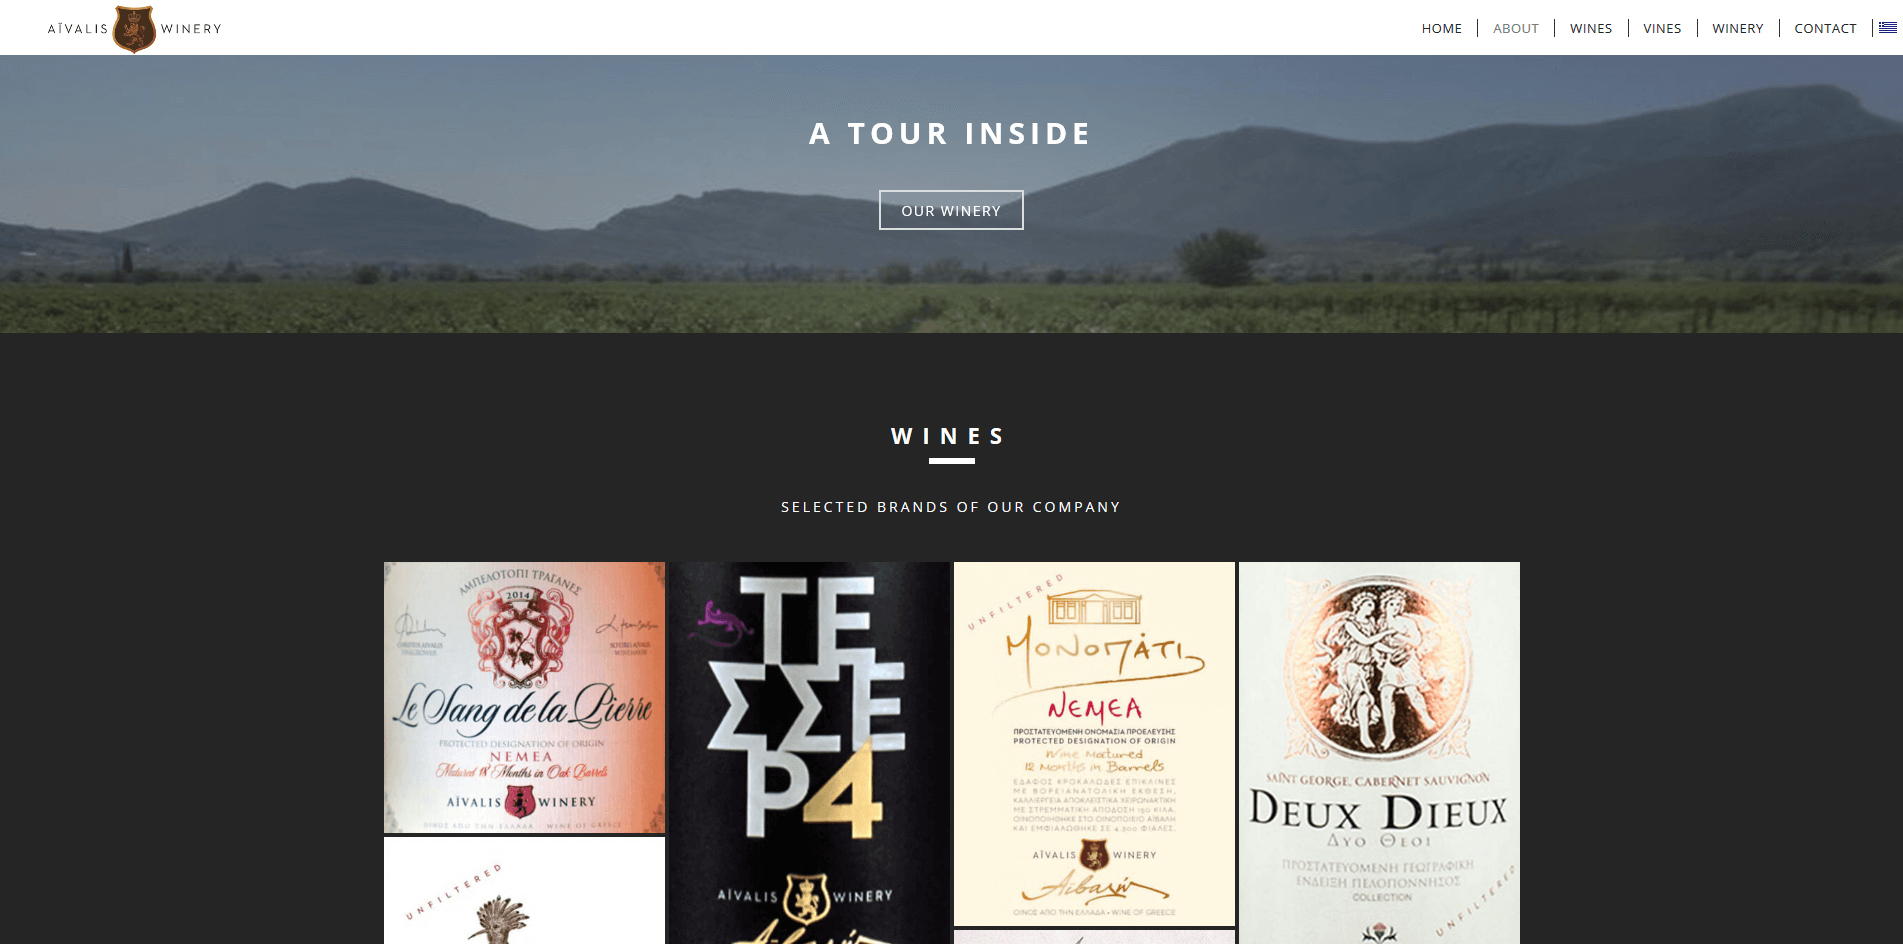Image resolution: width=1903 pixels, height=944 pixels.
Task: Open the partially visible label below Monopati
Action: pyautogui.click(x=1094, y=937)
